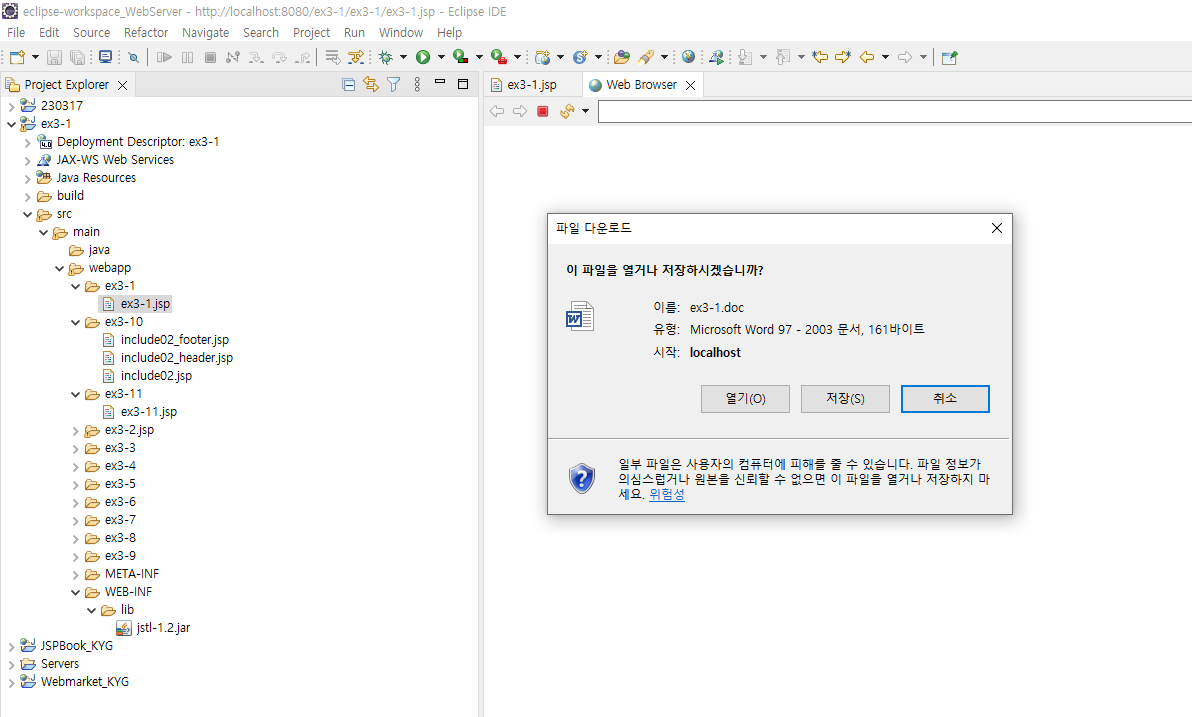Viewport: 1192px width, 717px height.
Task: Select jstl-1.2.jar in the lib folder
Action: [x=163, y=628]
